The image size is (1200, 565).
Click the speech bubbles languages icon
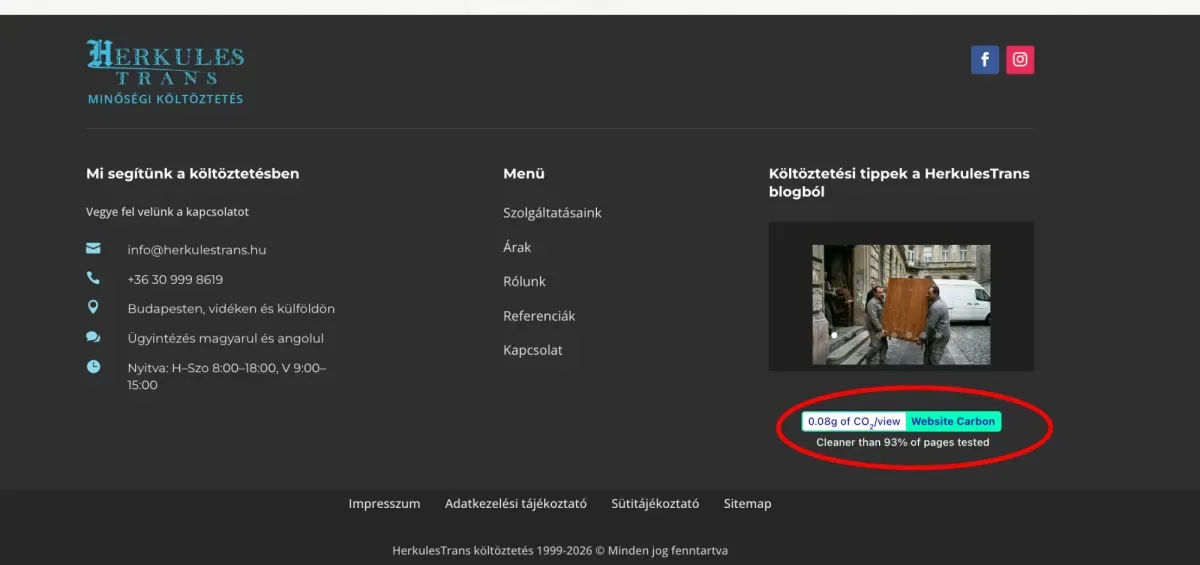(x=93, y=337)
